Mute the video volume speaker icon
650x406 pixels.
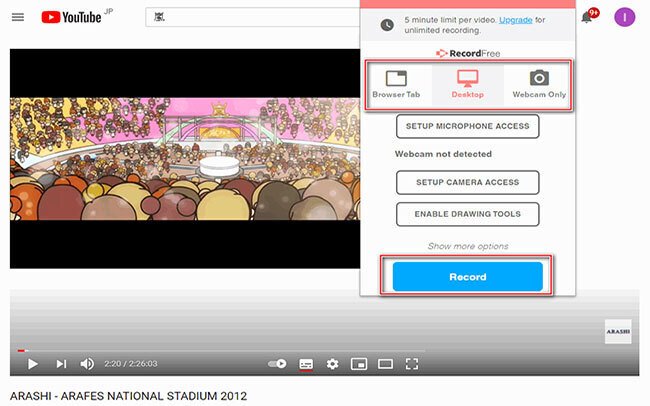point(87,364)
